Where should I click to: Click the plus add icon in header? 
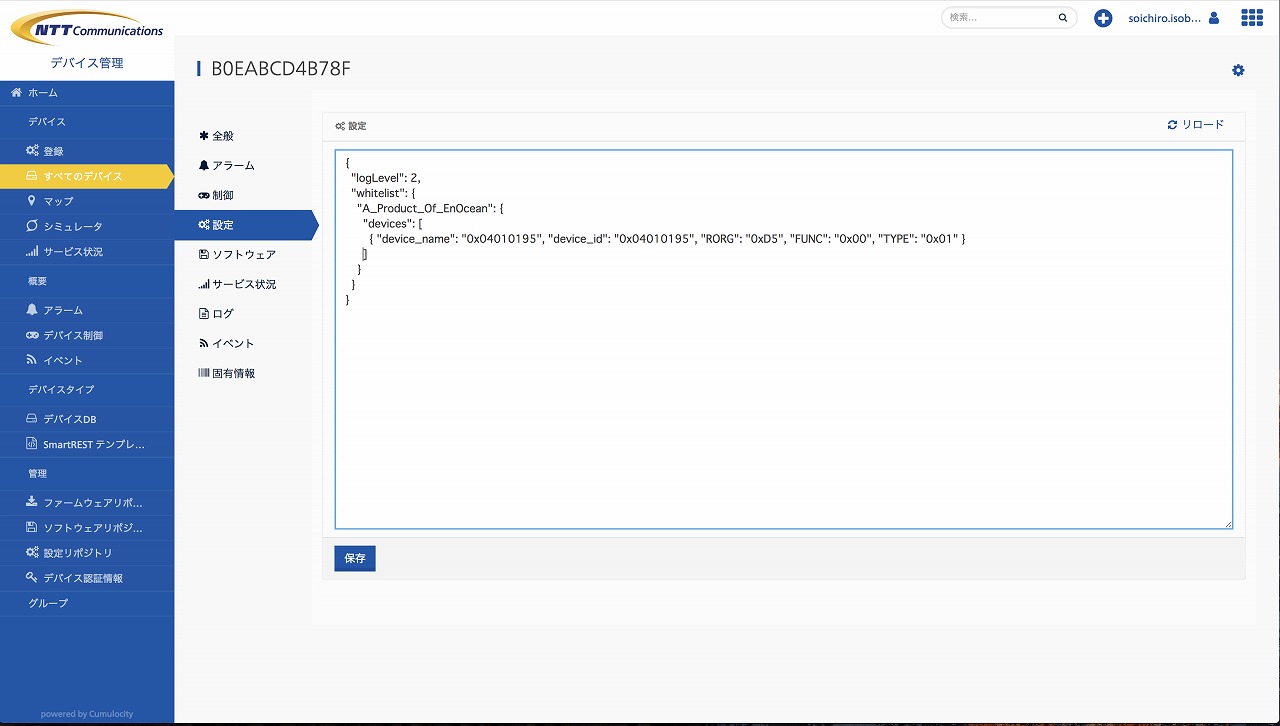1103,18
